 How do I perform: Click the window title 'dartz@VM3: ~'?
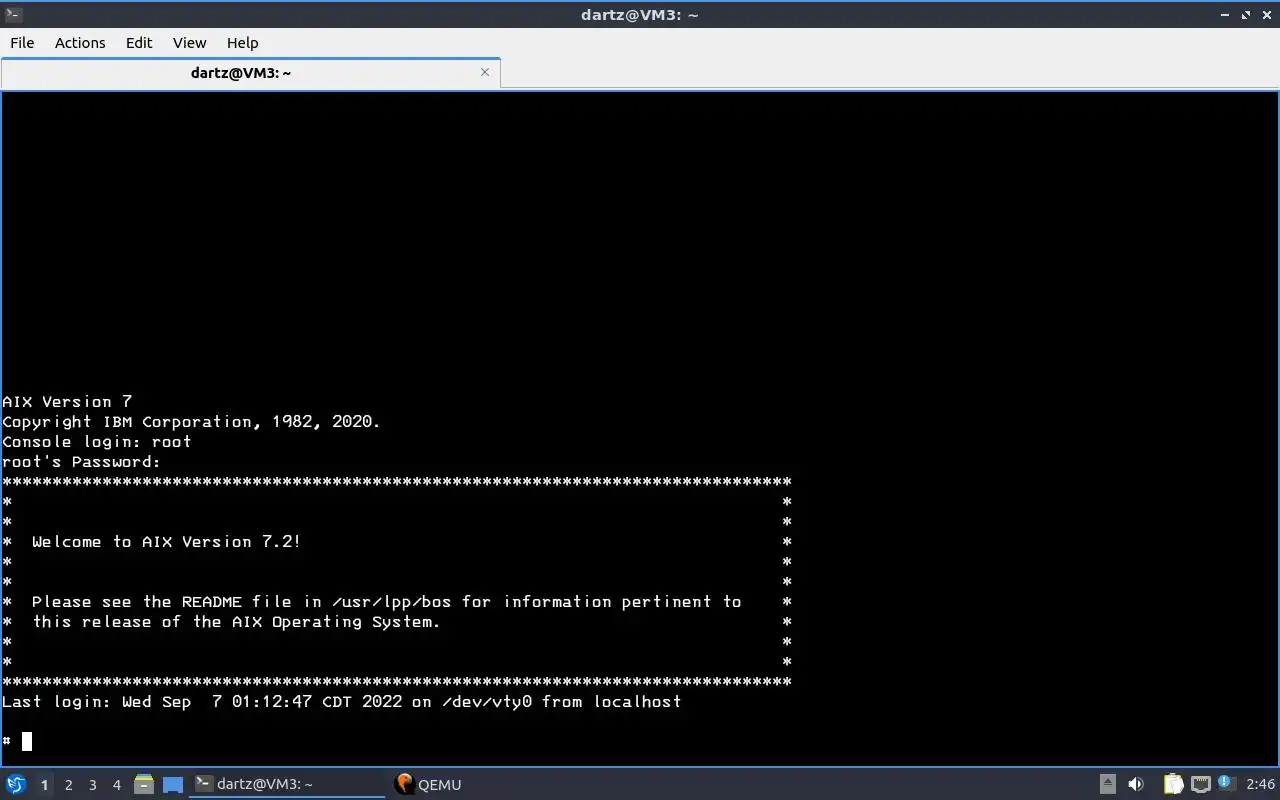pyautogui.click(x=640, y=14)
